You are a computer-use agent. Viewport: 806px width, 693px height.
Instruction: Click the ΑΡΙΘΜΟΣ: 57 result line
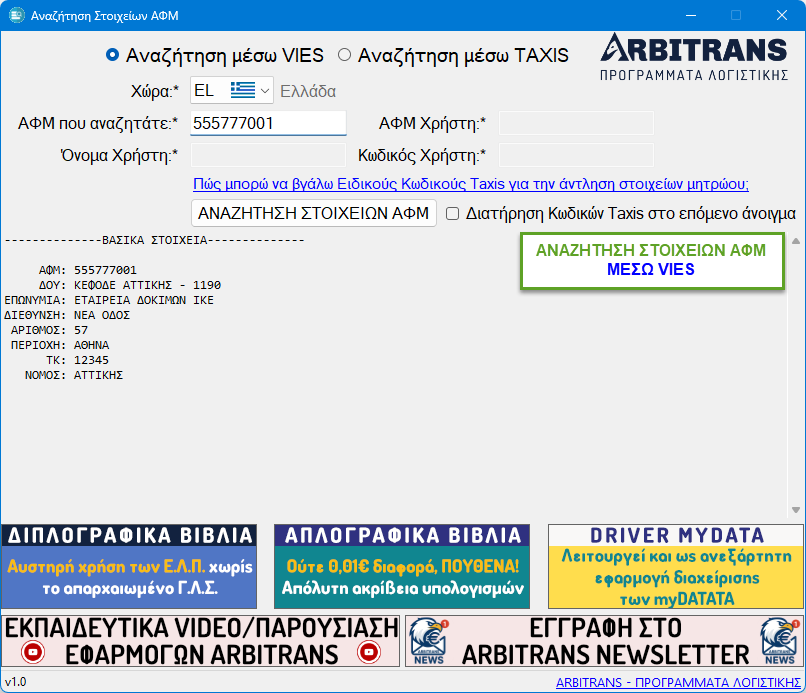[49, 330]
